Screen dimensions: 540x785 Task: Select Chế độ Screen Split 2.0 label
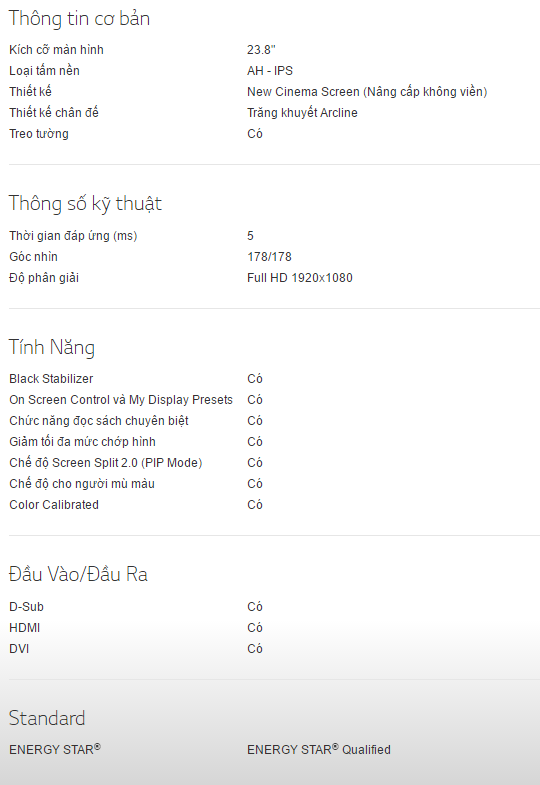106,463
